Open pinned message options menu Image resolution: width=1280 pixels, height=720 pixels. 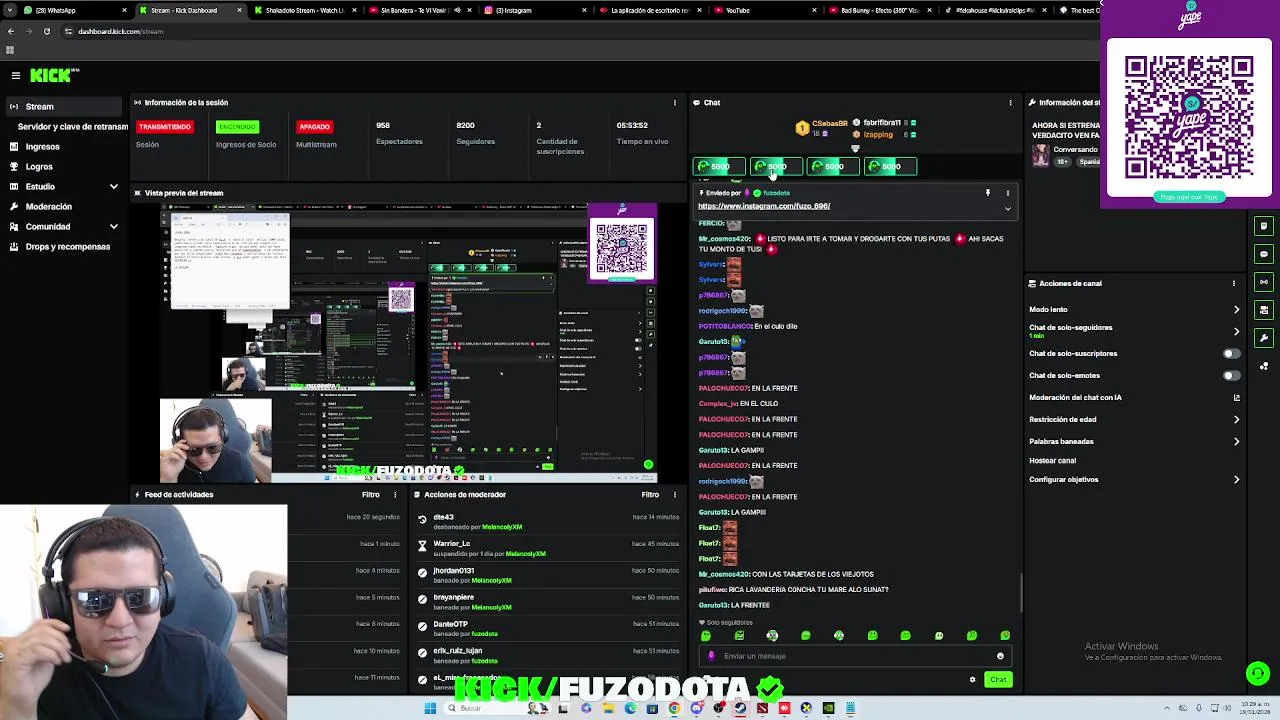coord(1008,193)
